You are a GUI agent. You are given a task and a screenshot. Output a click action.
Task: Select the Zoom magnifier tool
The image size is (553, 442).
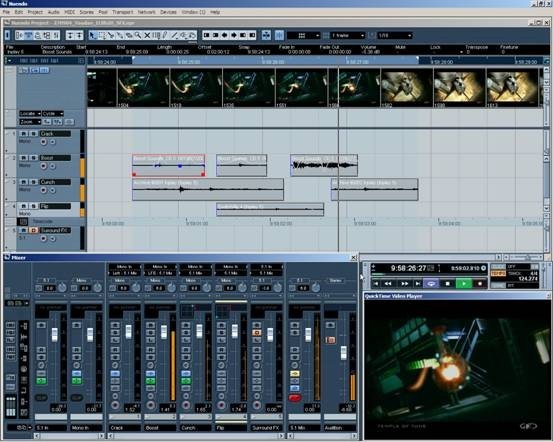pyautogui.click(x=138, y=35)
